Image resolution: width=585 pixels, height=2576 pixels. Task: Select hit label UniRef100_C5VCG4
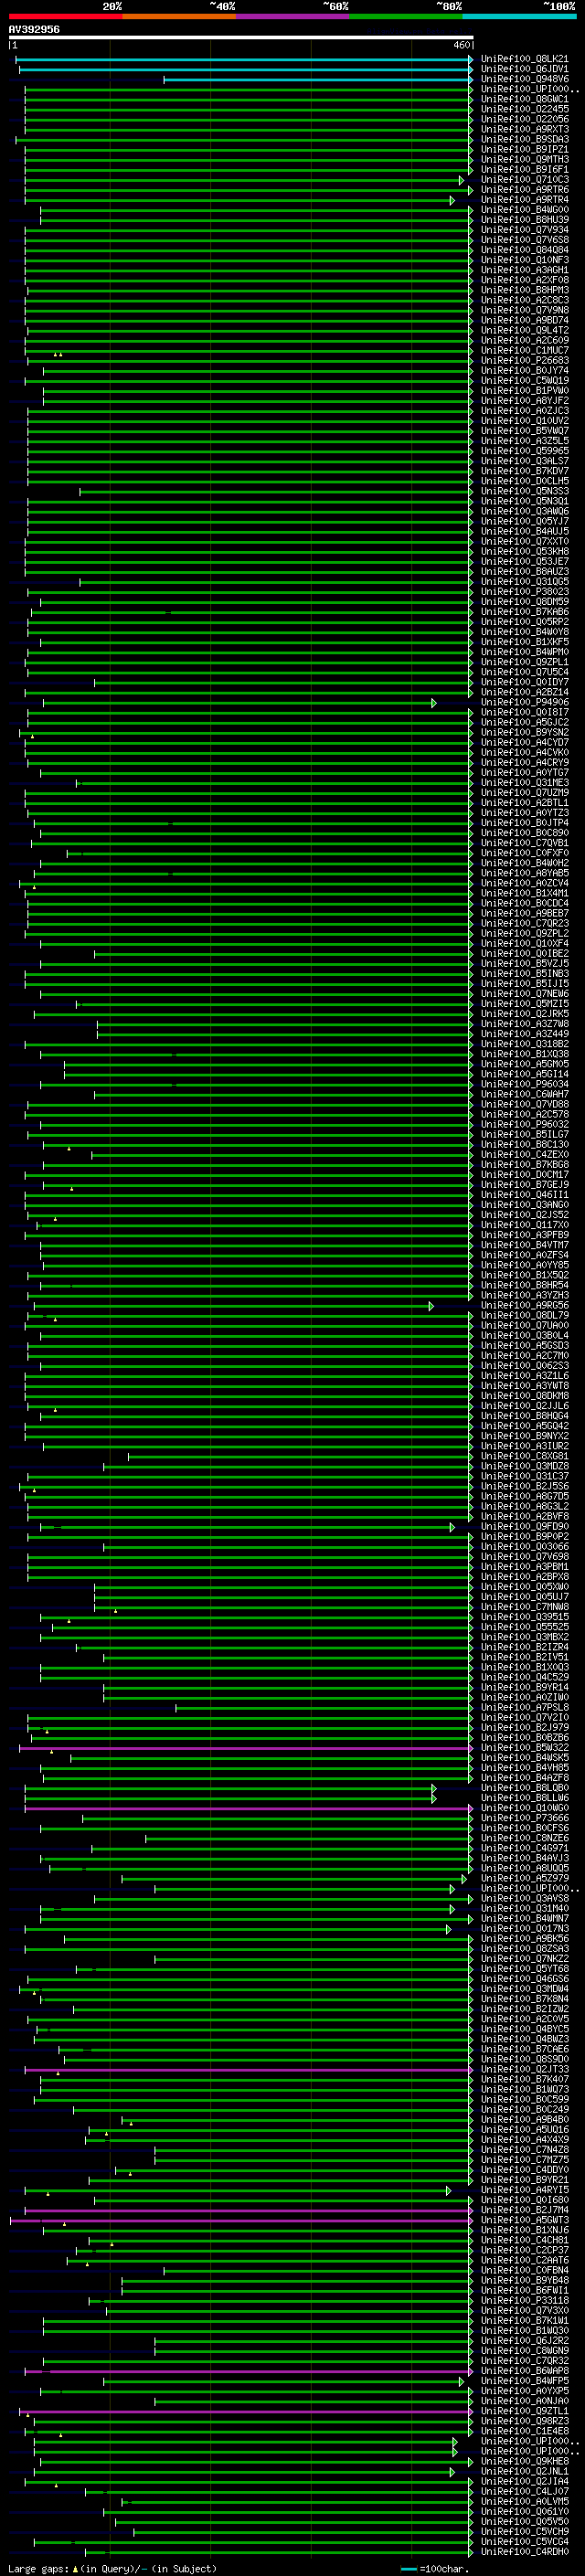point(525,2541)
